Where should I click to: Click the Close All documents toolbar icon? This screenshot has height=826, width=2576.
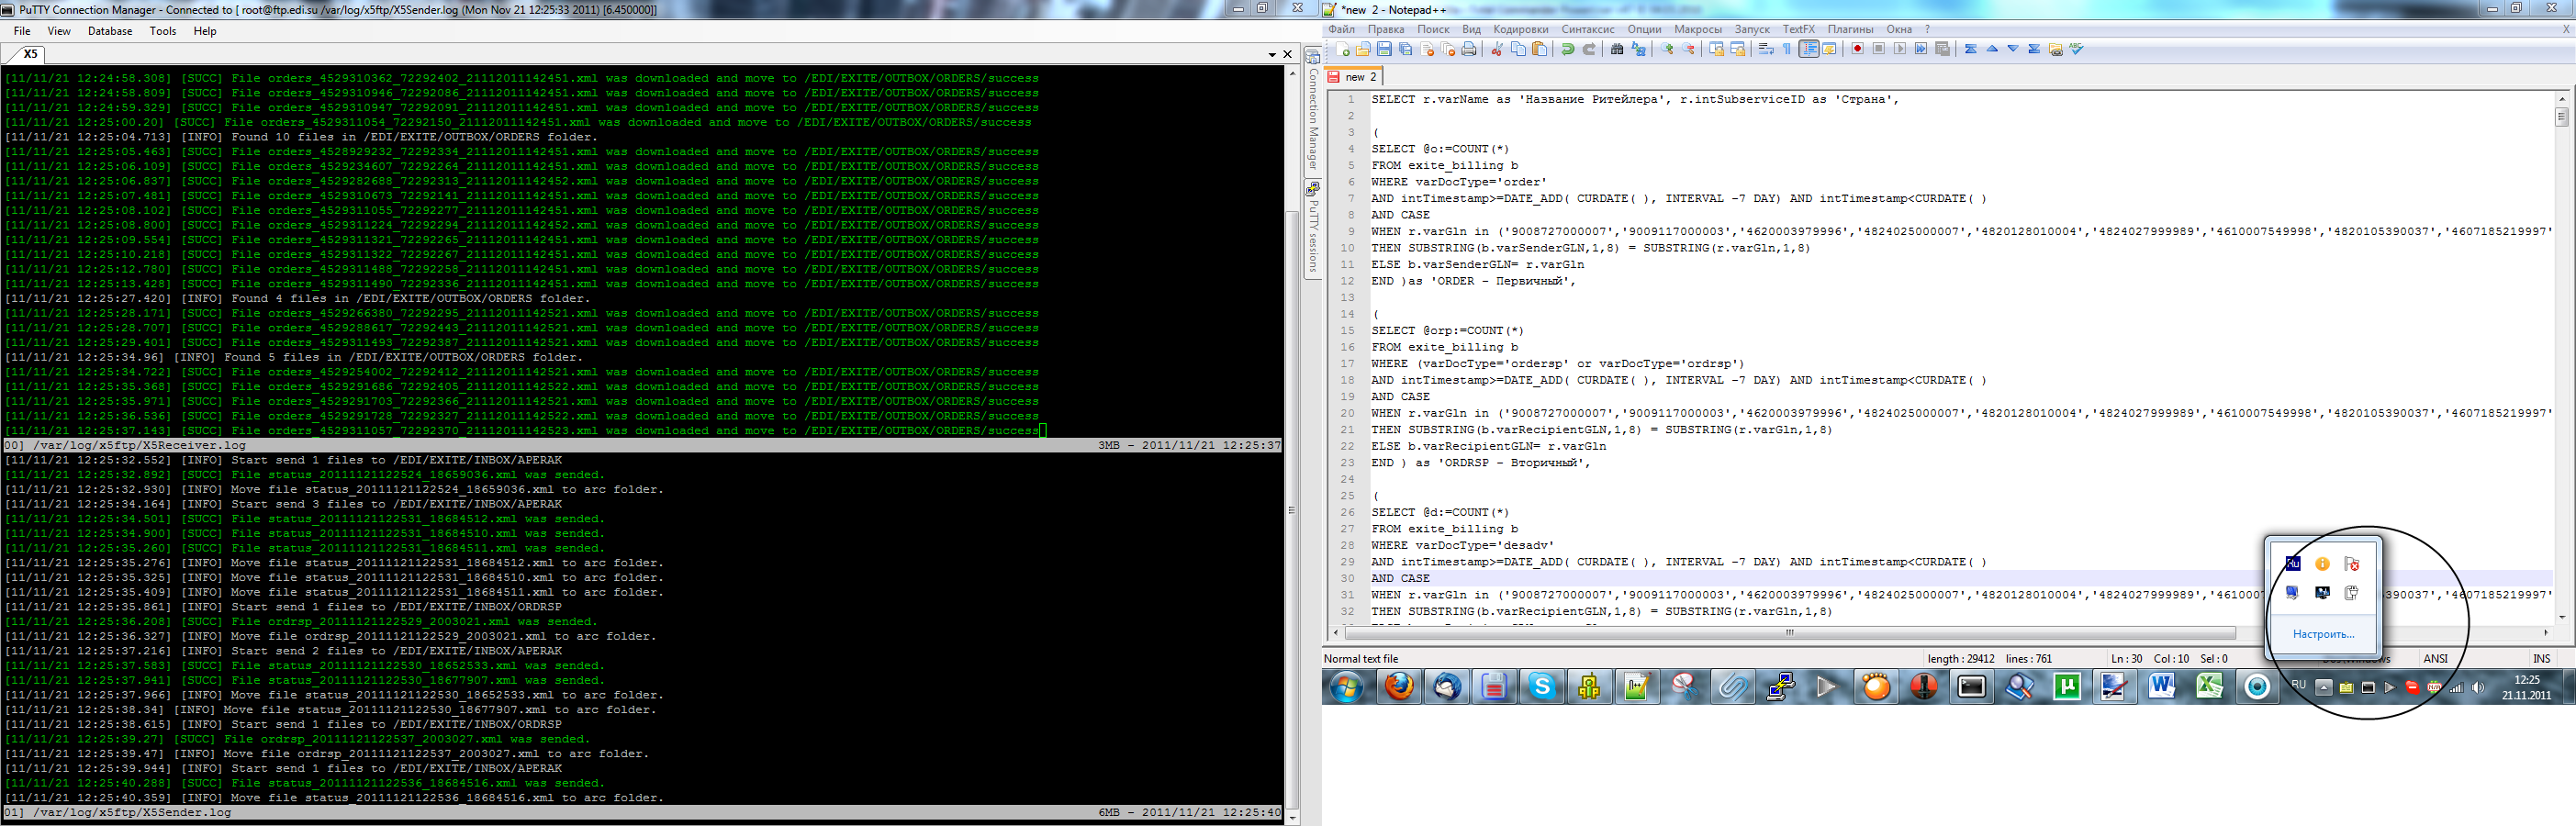[x=1448, y=49]
